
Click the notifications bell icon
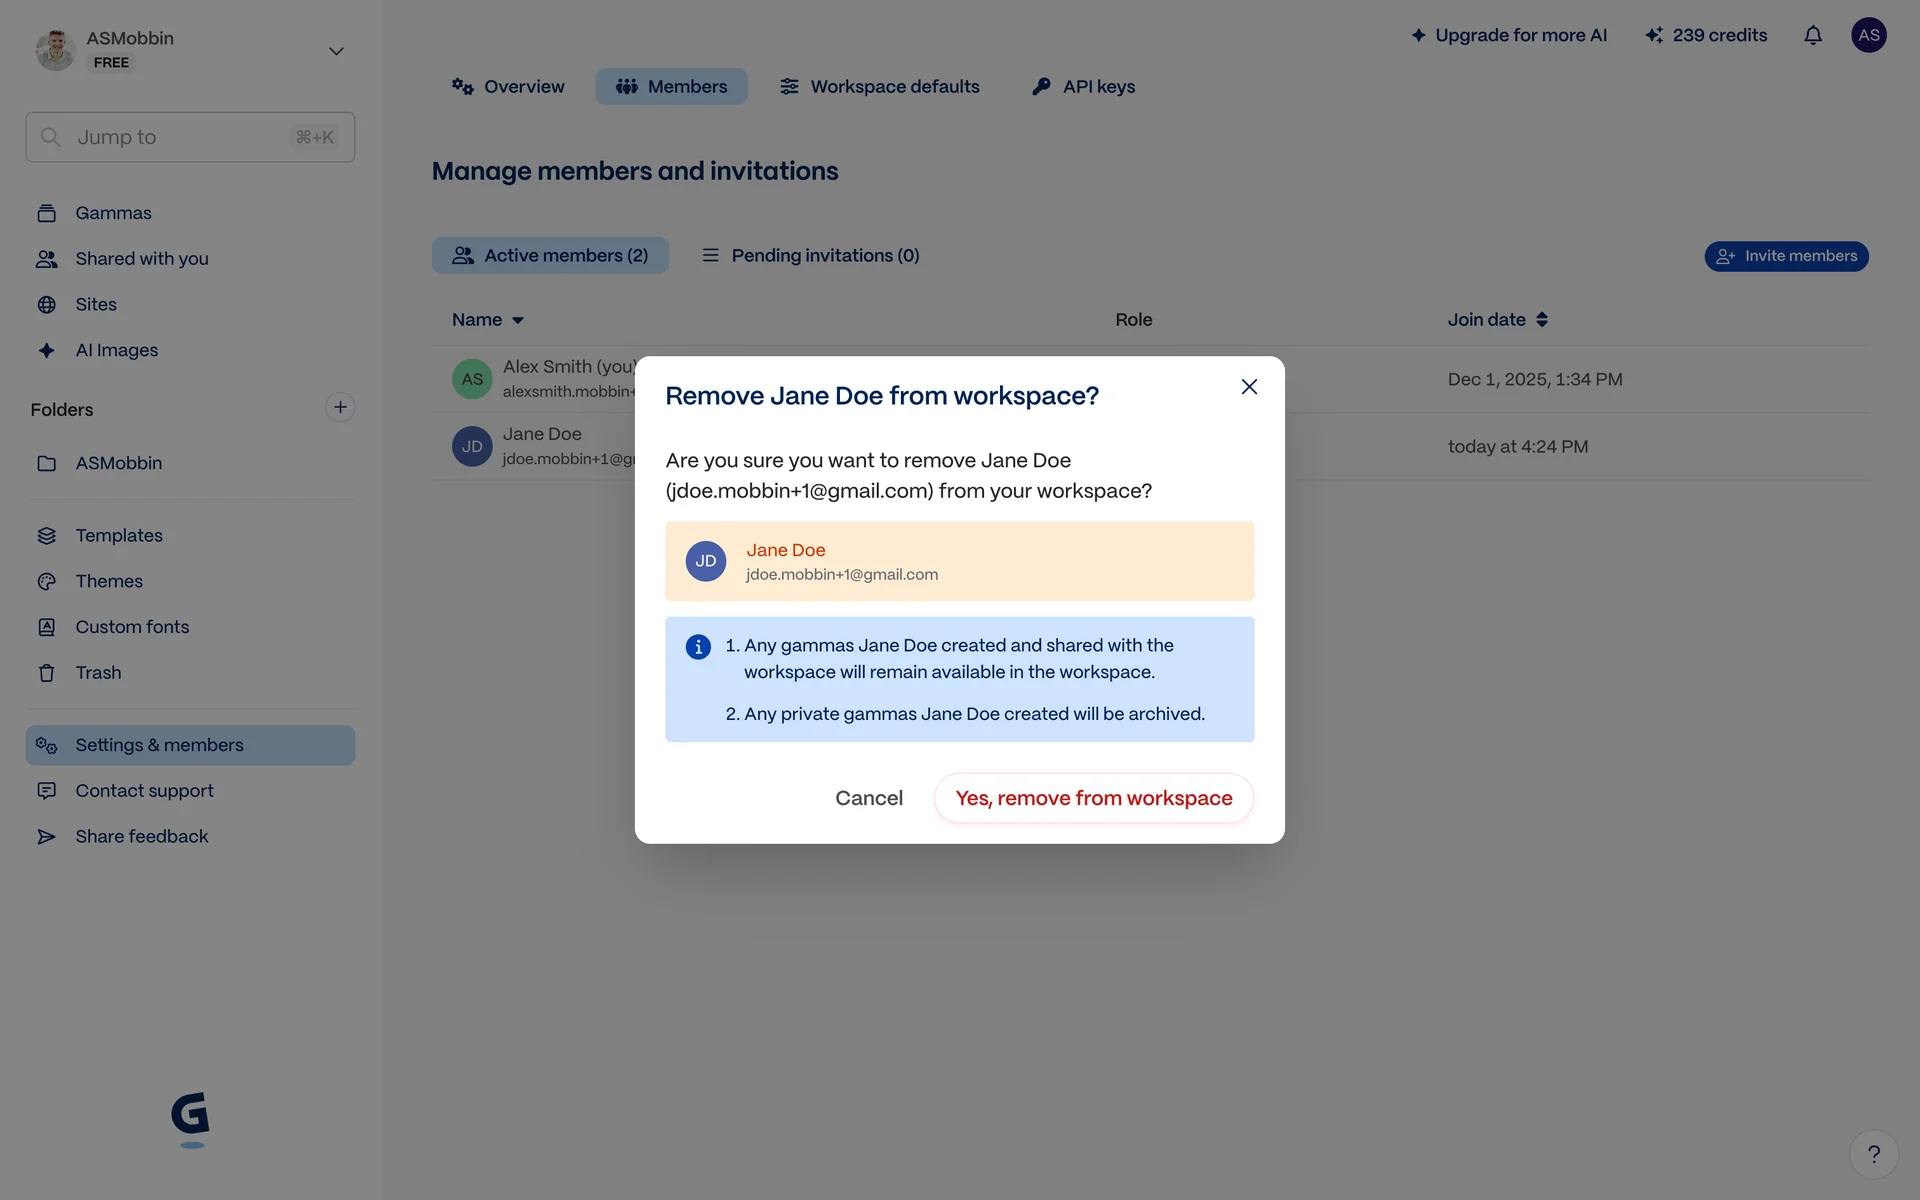click(x=1813, y=36)
